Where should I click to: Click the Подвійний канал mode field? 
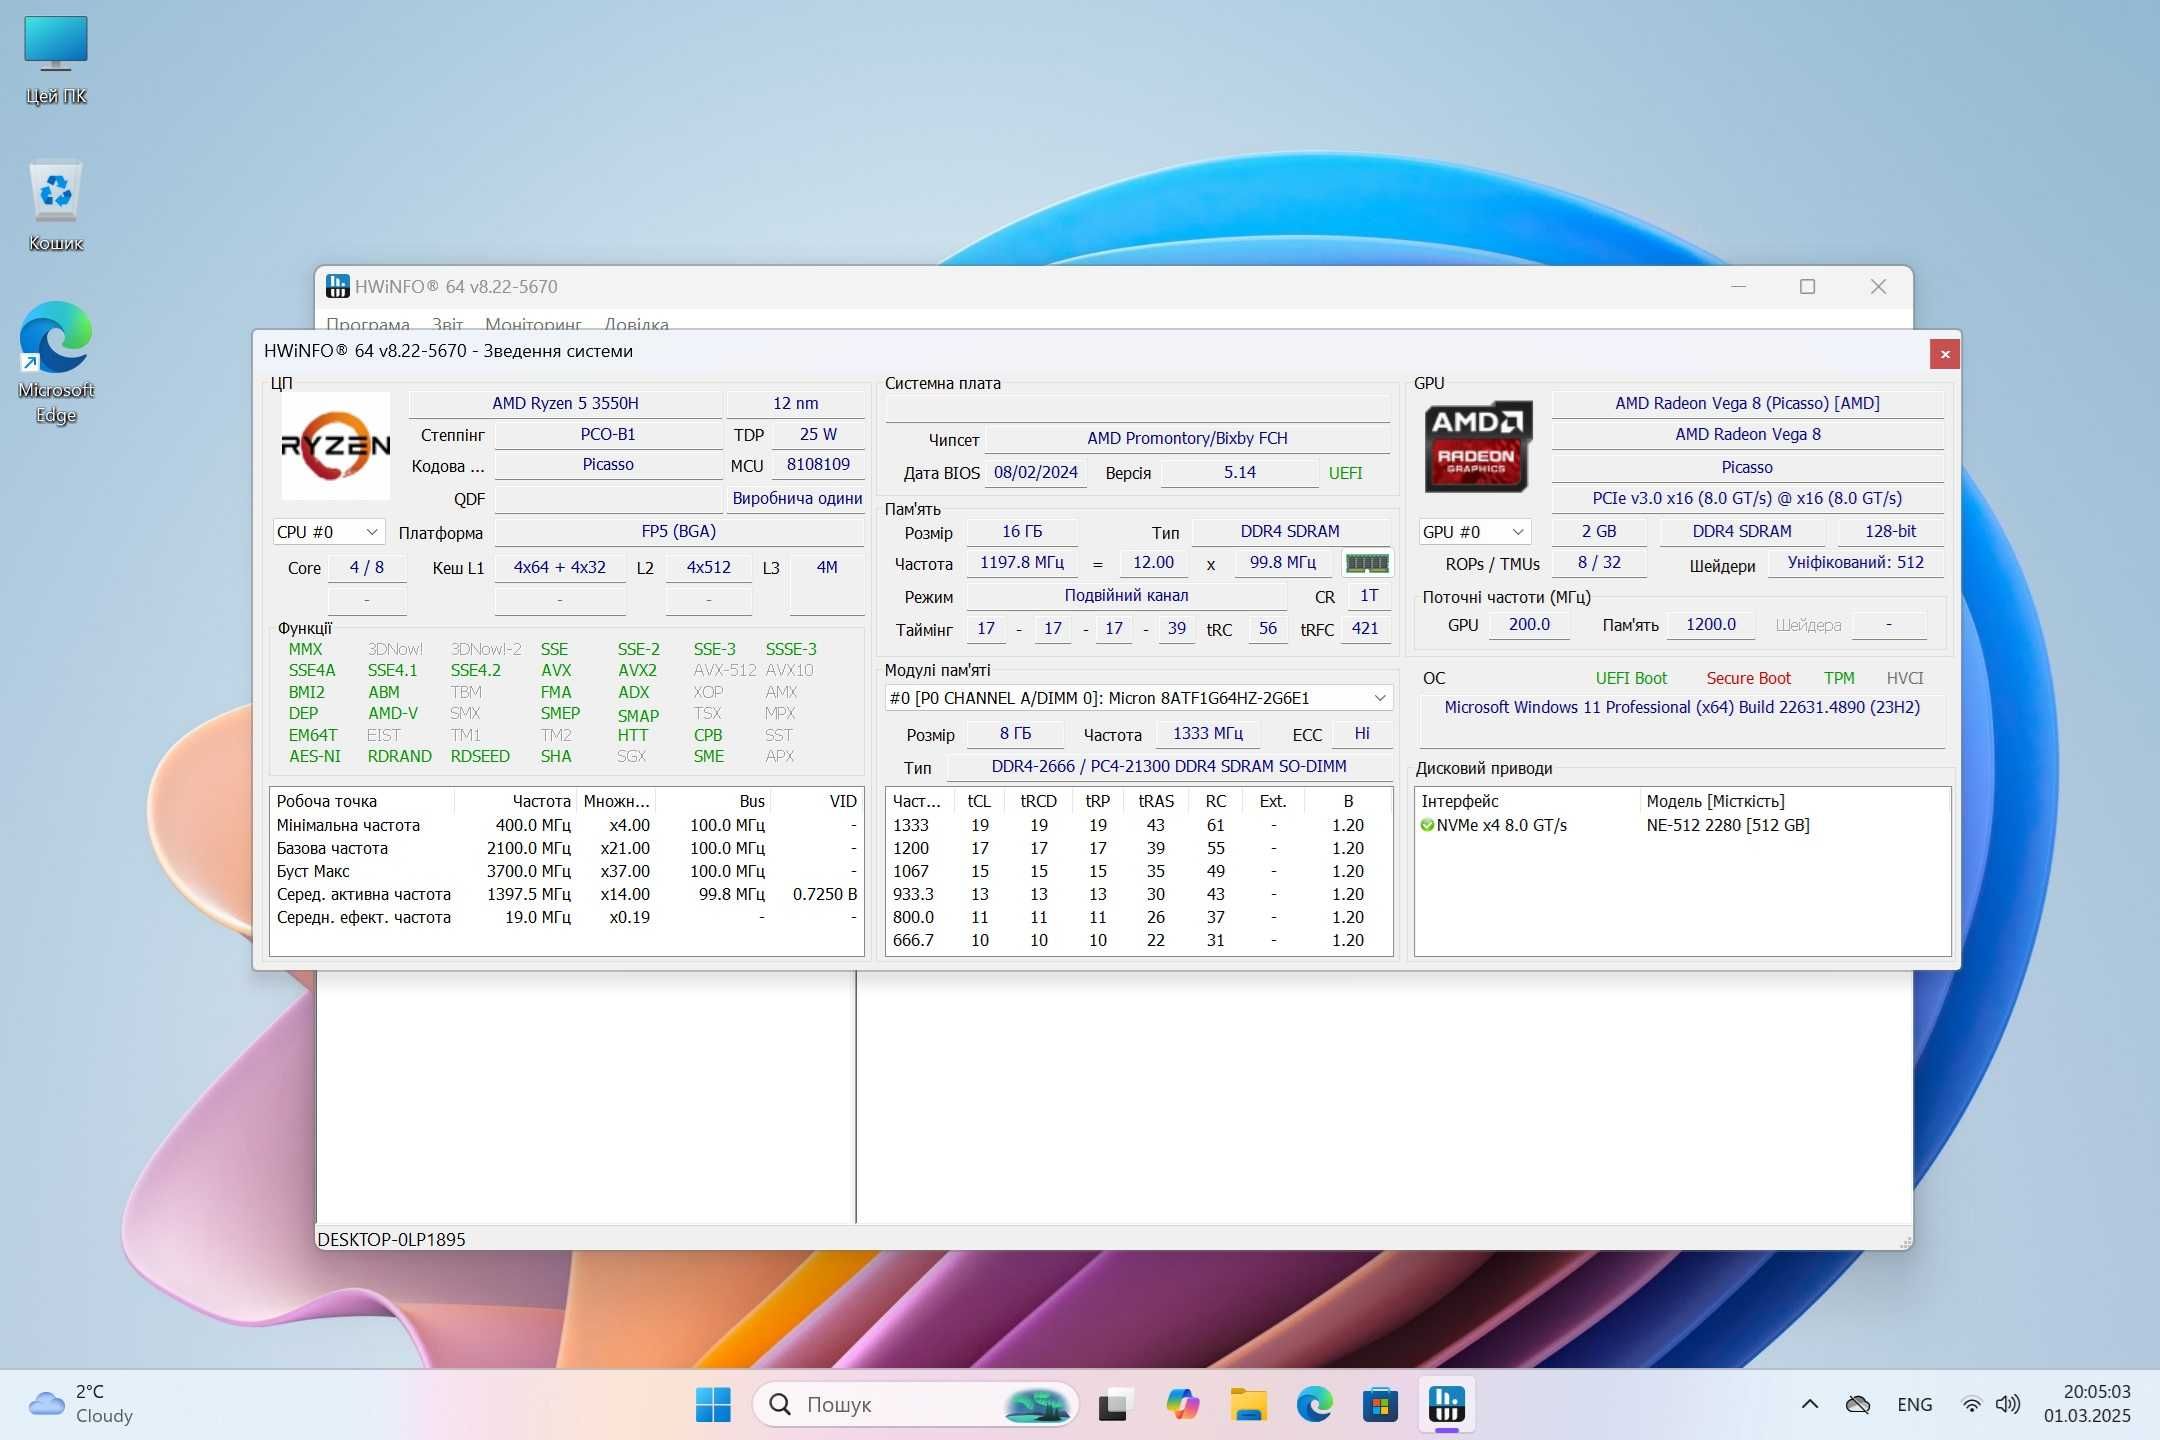point(1126,596)
